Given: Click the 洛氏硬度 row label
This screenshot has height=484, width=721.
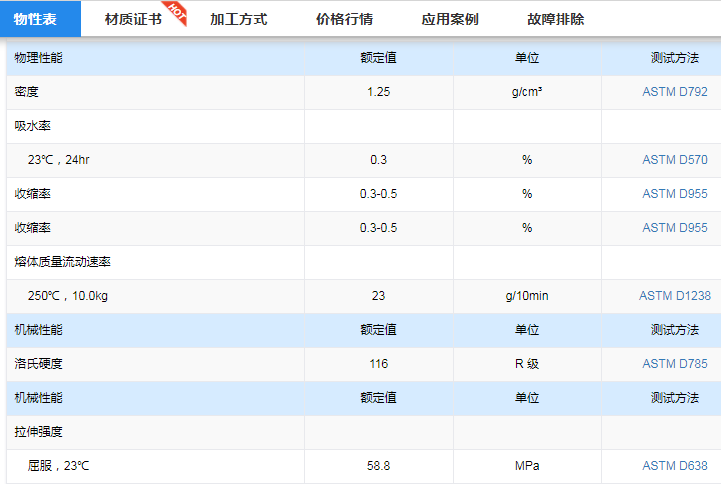Looking at the screenshot, I should click(x=39, y=364).
